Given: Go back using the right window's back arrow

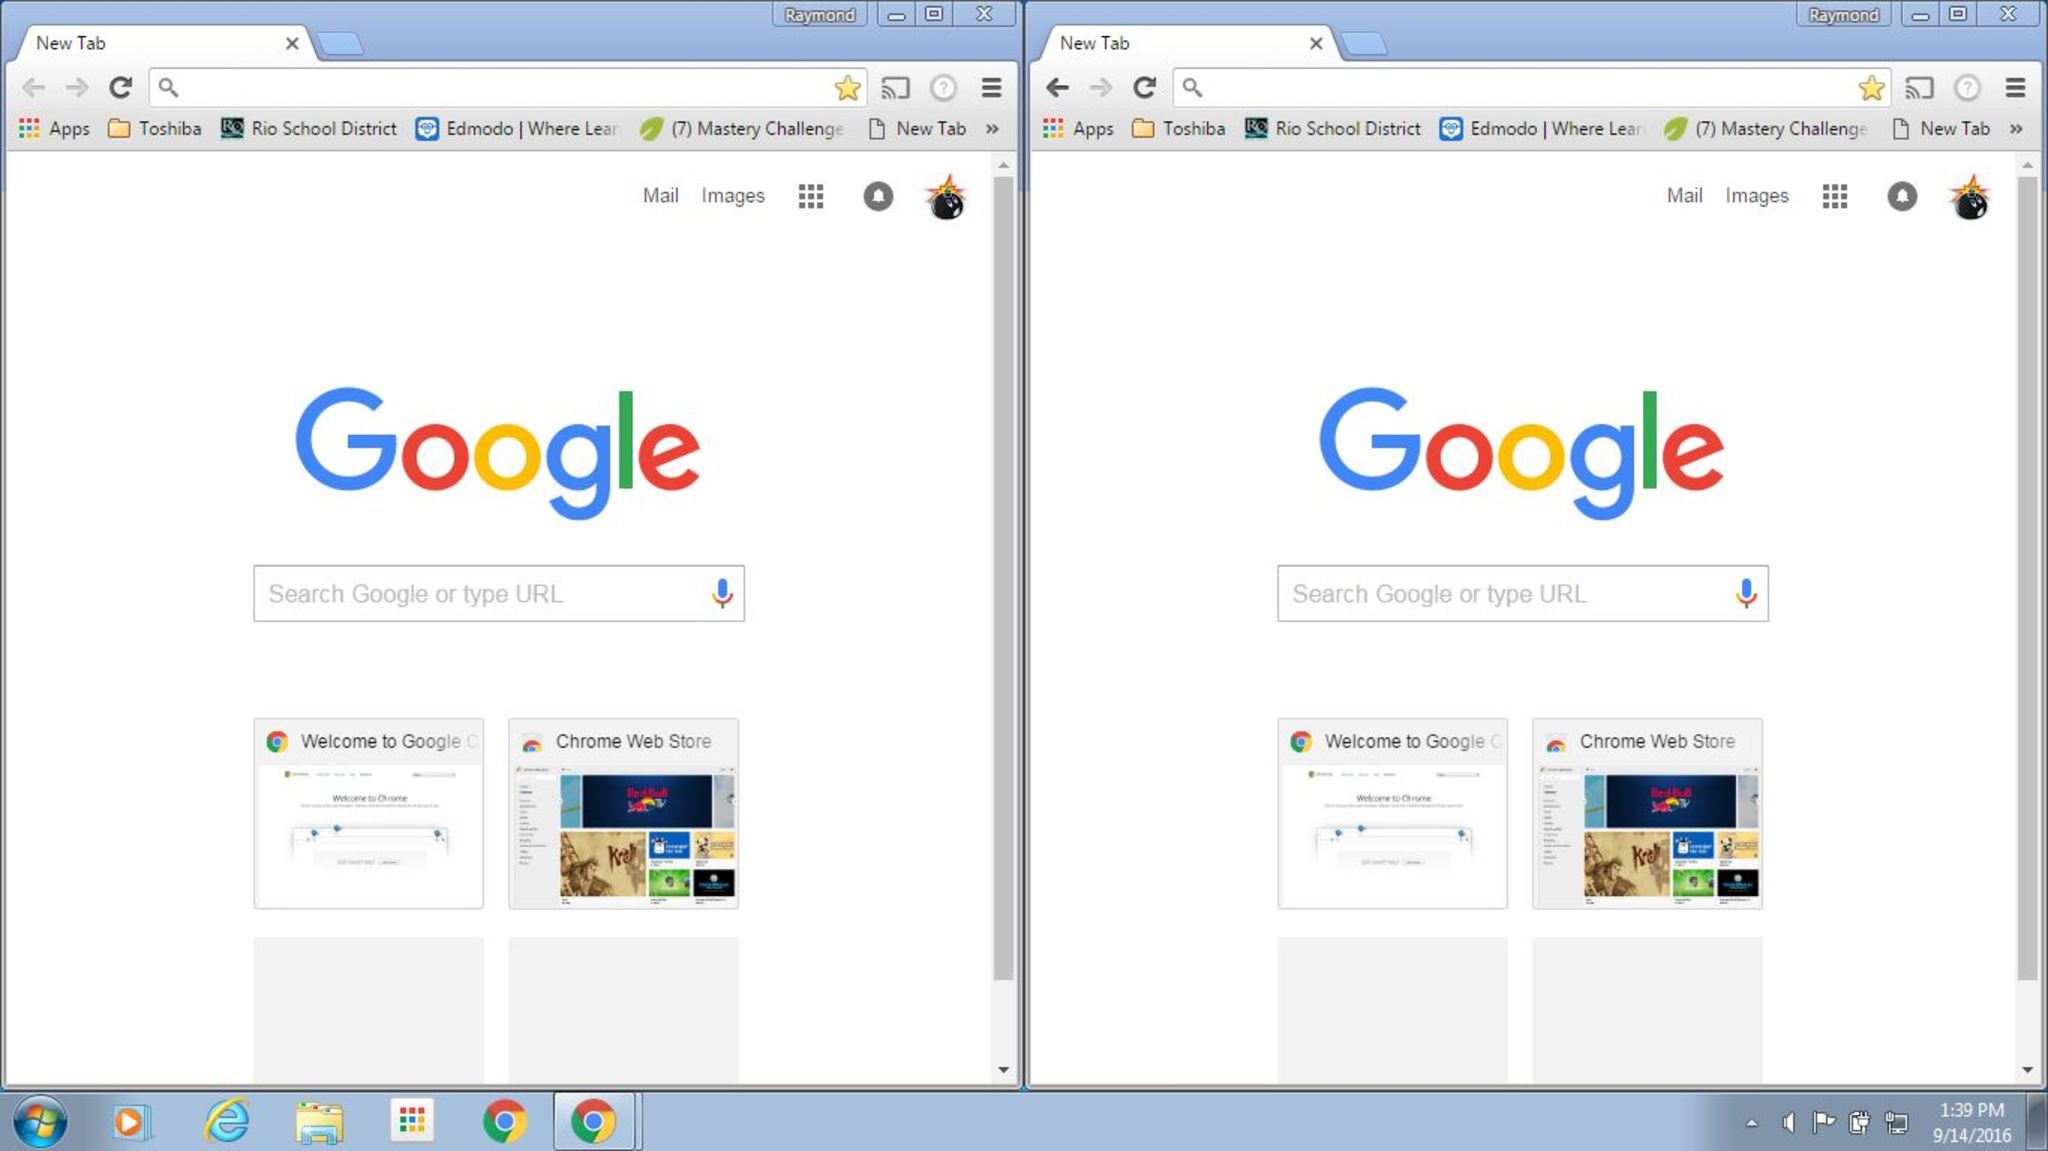Looking at the screenshot, I should pos(1057,88).
